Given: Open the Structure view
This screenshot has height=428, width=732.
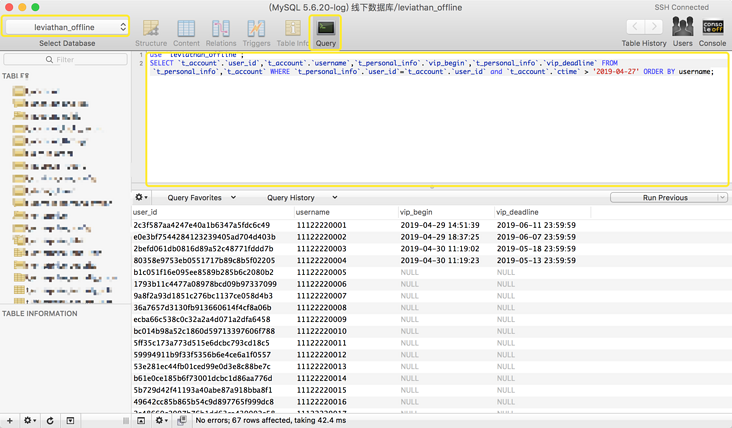Looking at the screenshot, I should pyautogui.click(x=151, y=32).
